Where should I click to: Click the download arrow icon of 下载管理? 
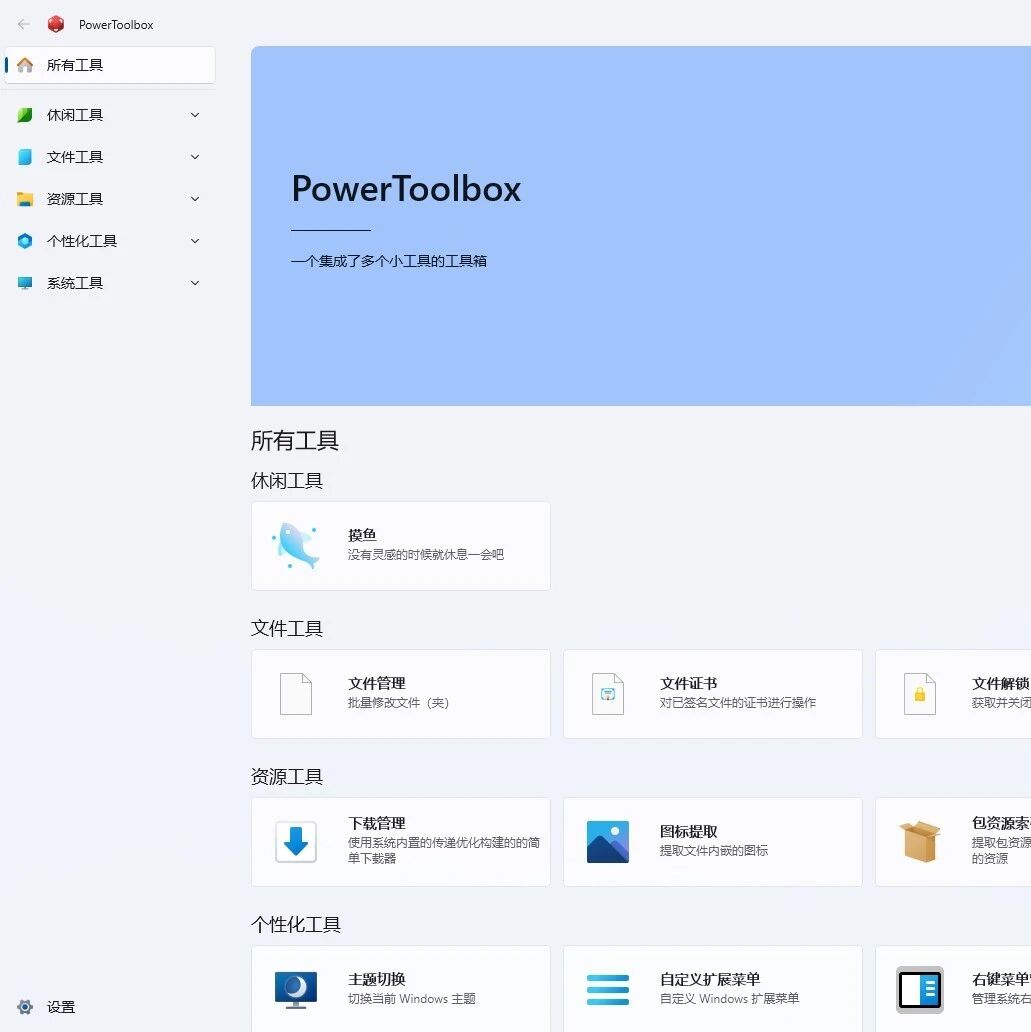tap(296, 841)
